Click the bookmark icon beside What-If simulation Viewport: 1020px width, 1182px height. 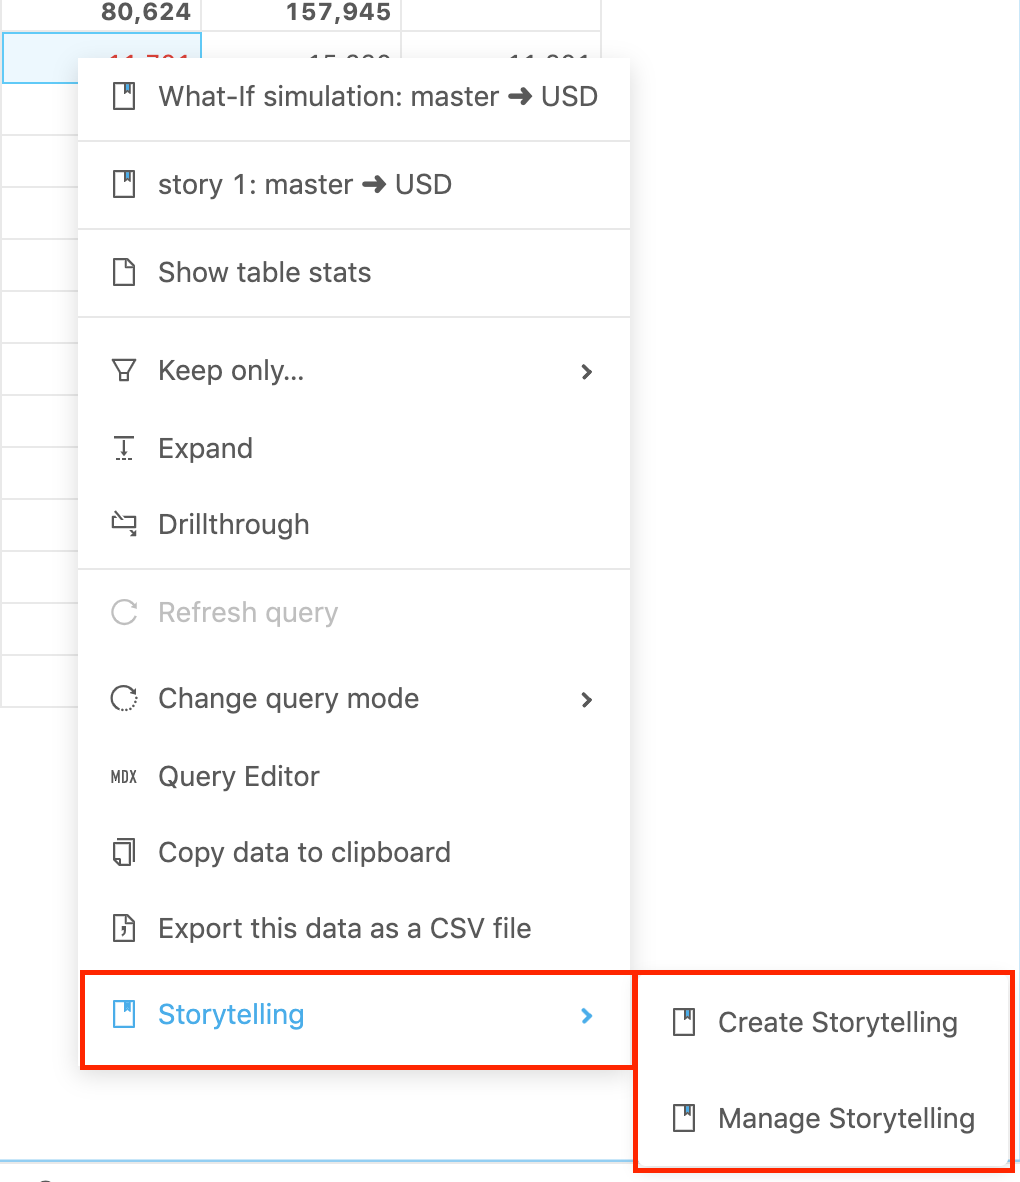click(124, 97)
